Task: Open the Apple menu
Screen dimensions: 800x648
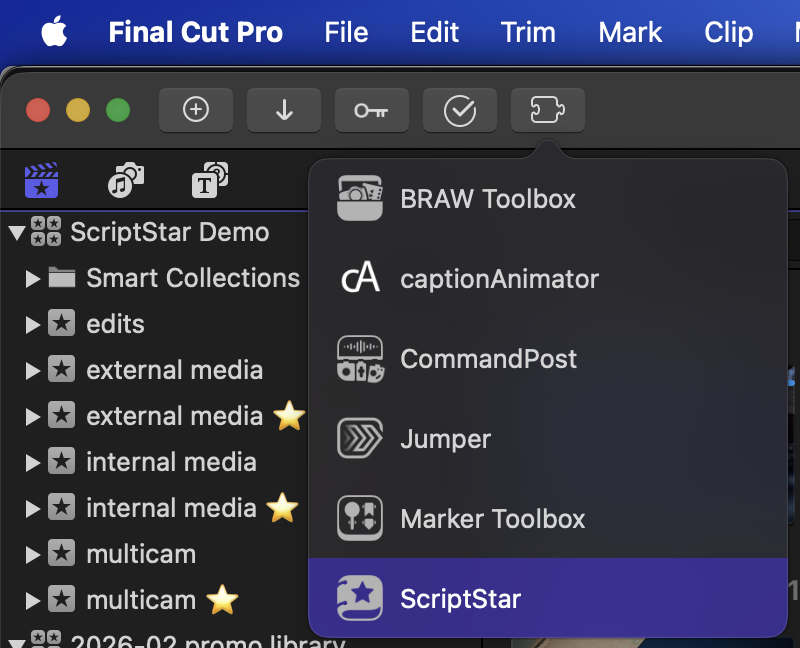Action: pos(55,32)
